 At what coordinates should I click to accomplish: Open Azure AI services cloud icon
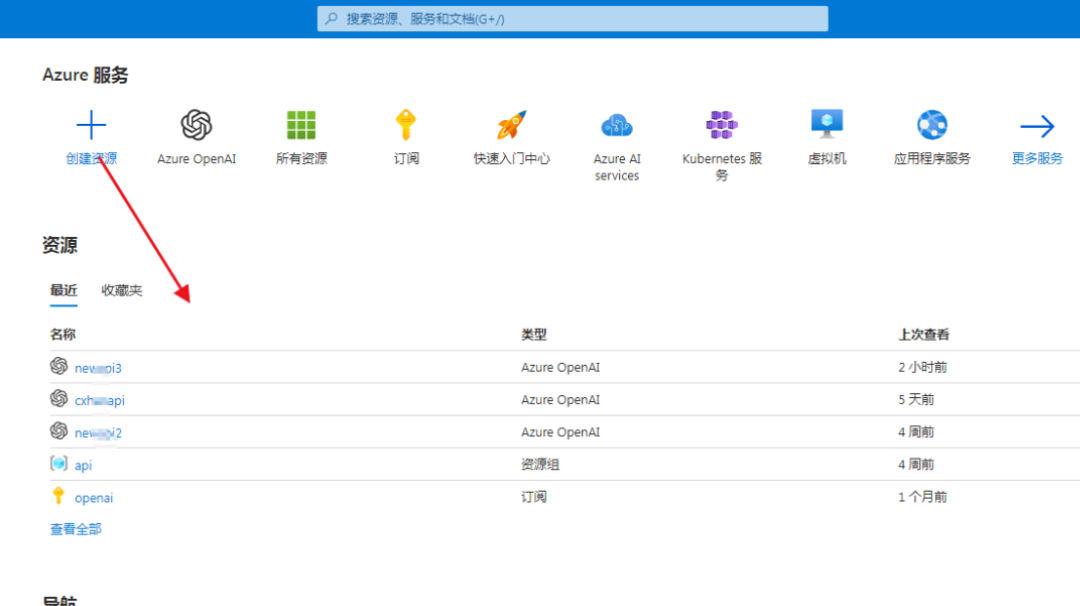click(616, 124)
